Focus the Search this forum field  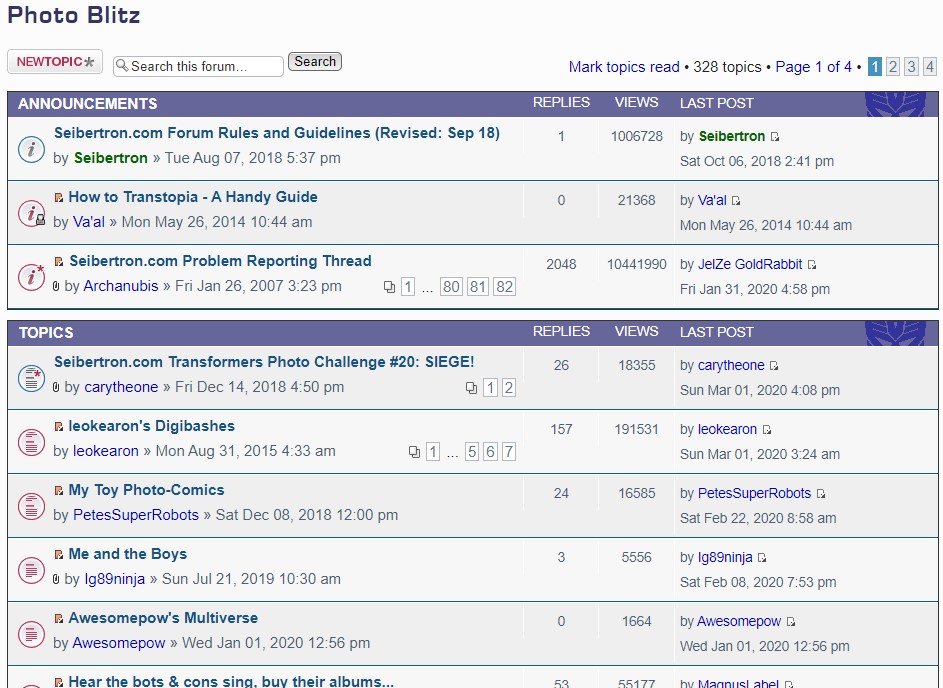(x=198, y=66)
